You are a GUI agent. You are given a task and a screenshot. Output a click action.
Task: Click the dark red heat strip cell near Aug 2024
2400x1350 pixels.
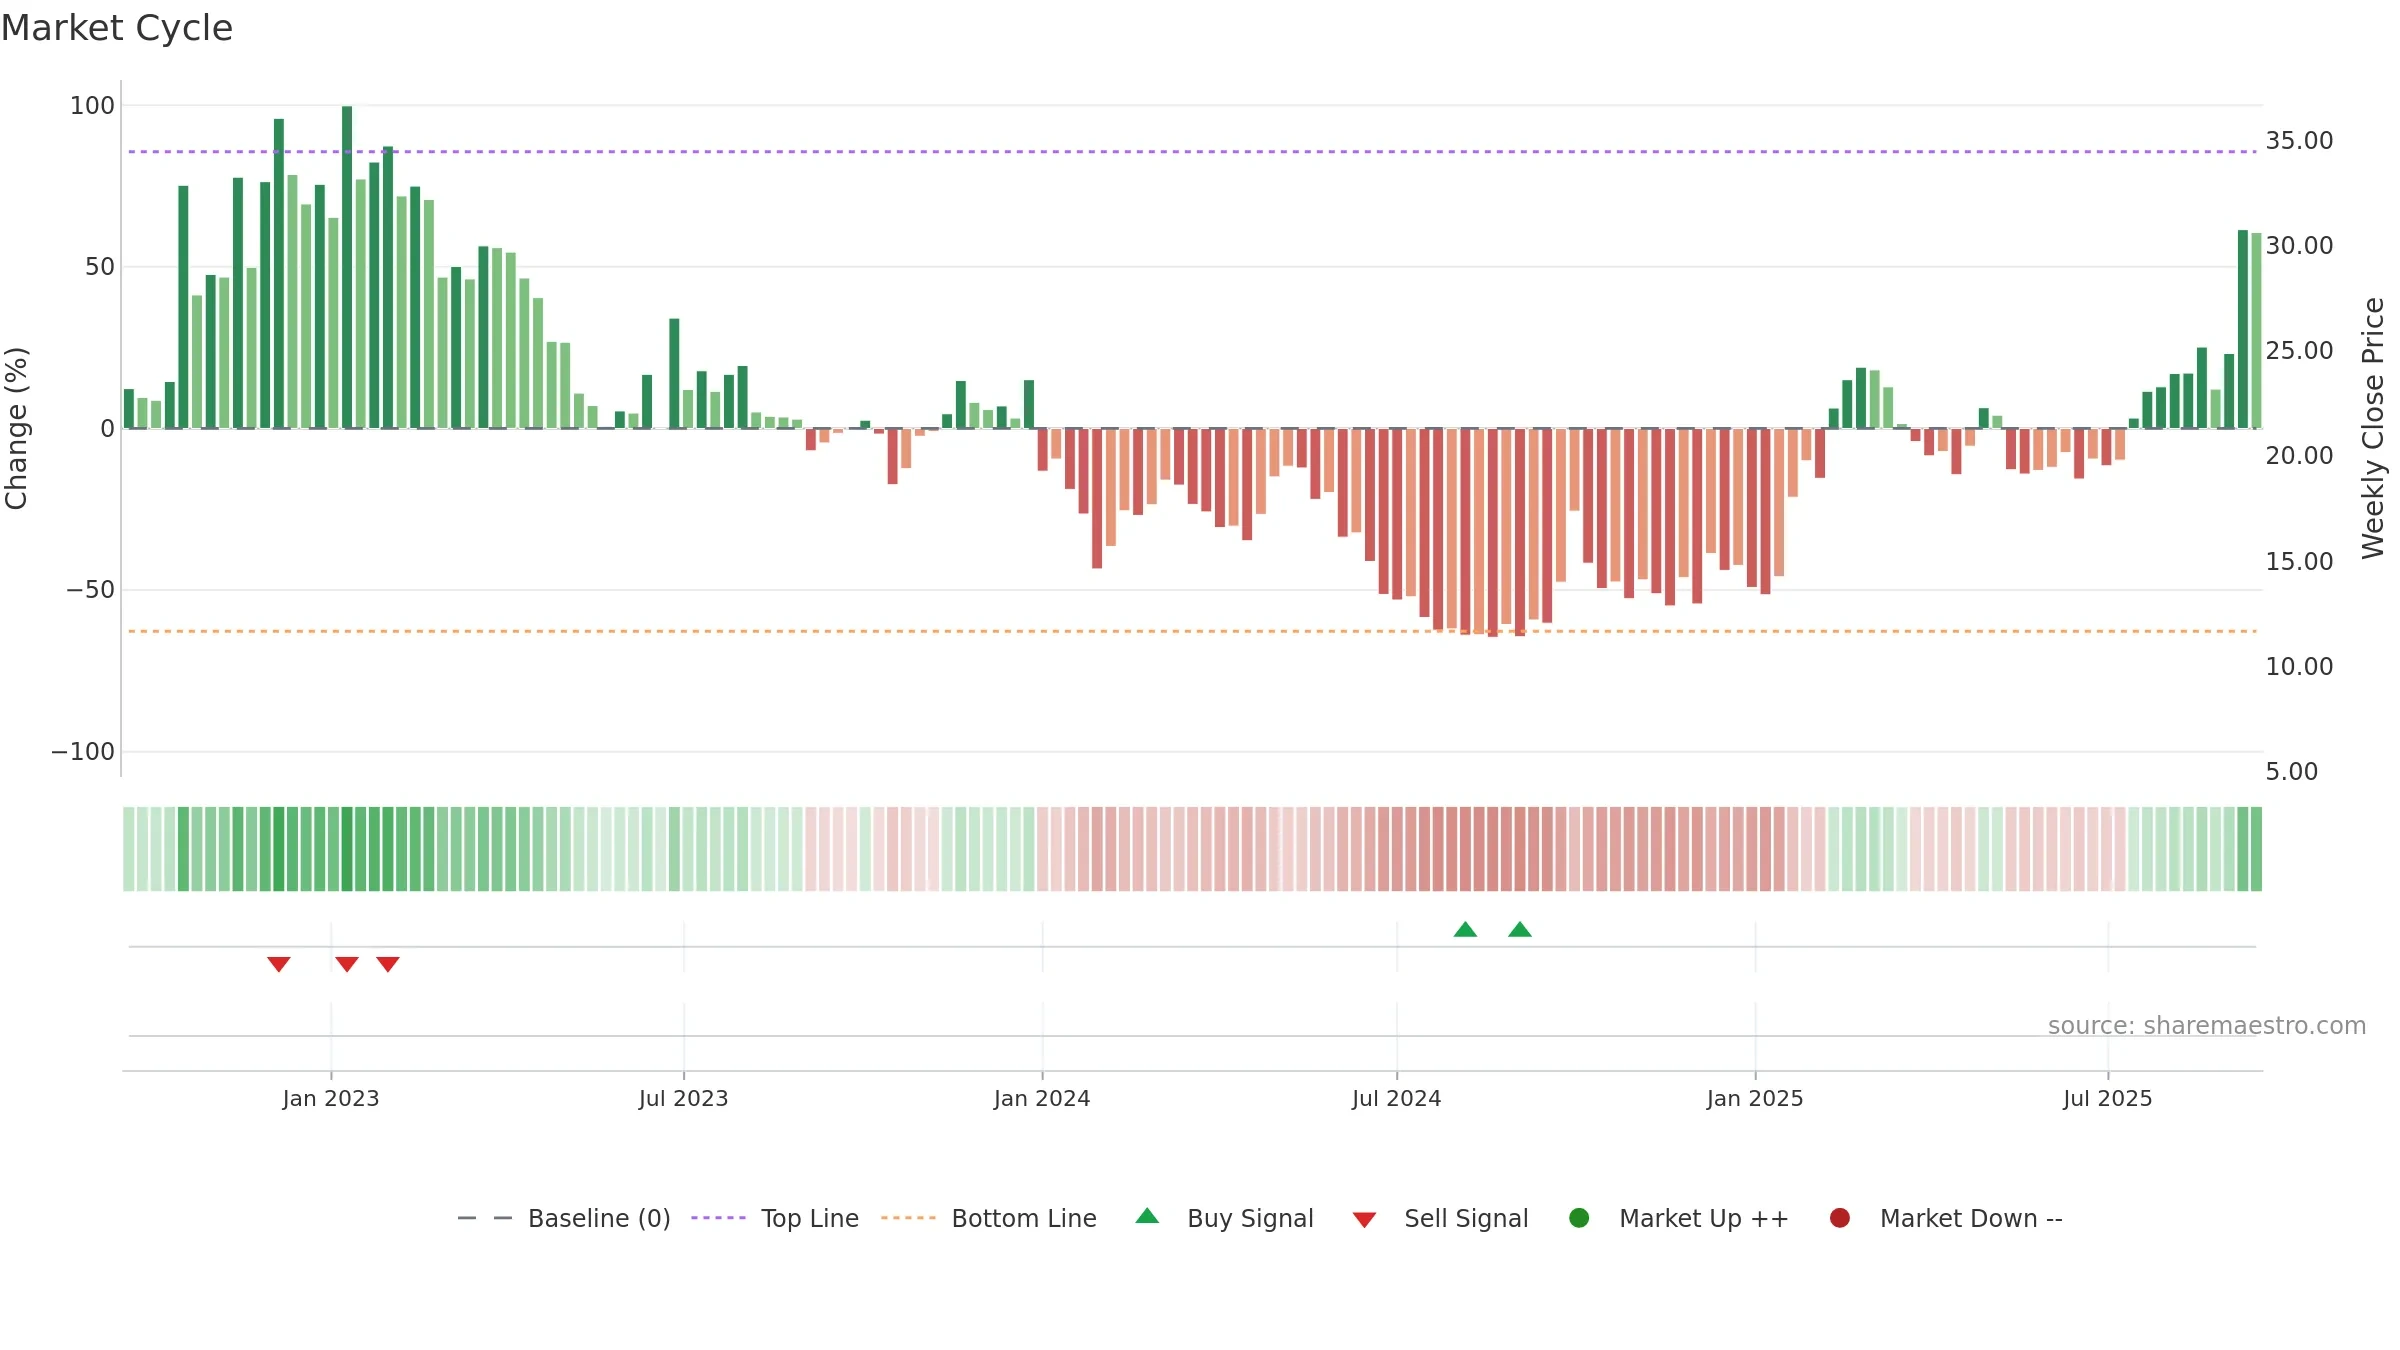click(1465, 849)
